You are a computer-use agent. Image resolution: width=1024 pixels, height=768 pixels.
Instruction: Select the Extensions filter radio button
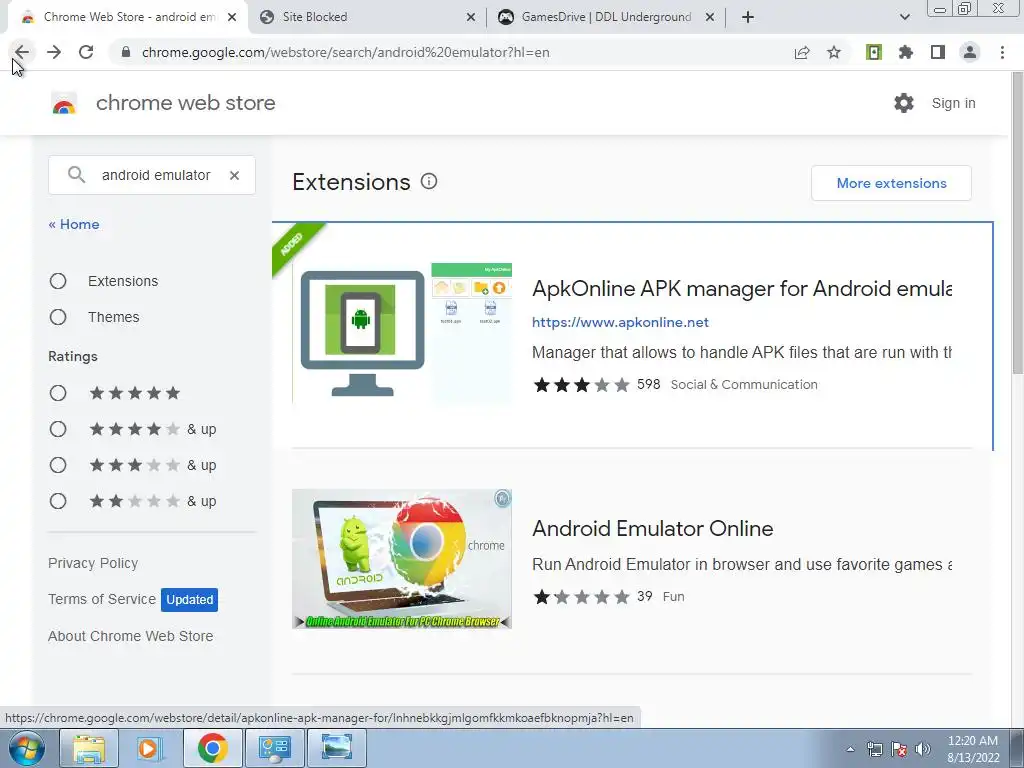(58, 281)
